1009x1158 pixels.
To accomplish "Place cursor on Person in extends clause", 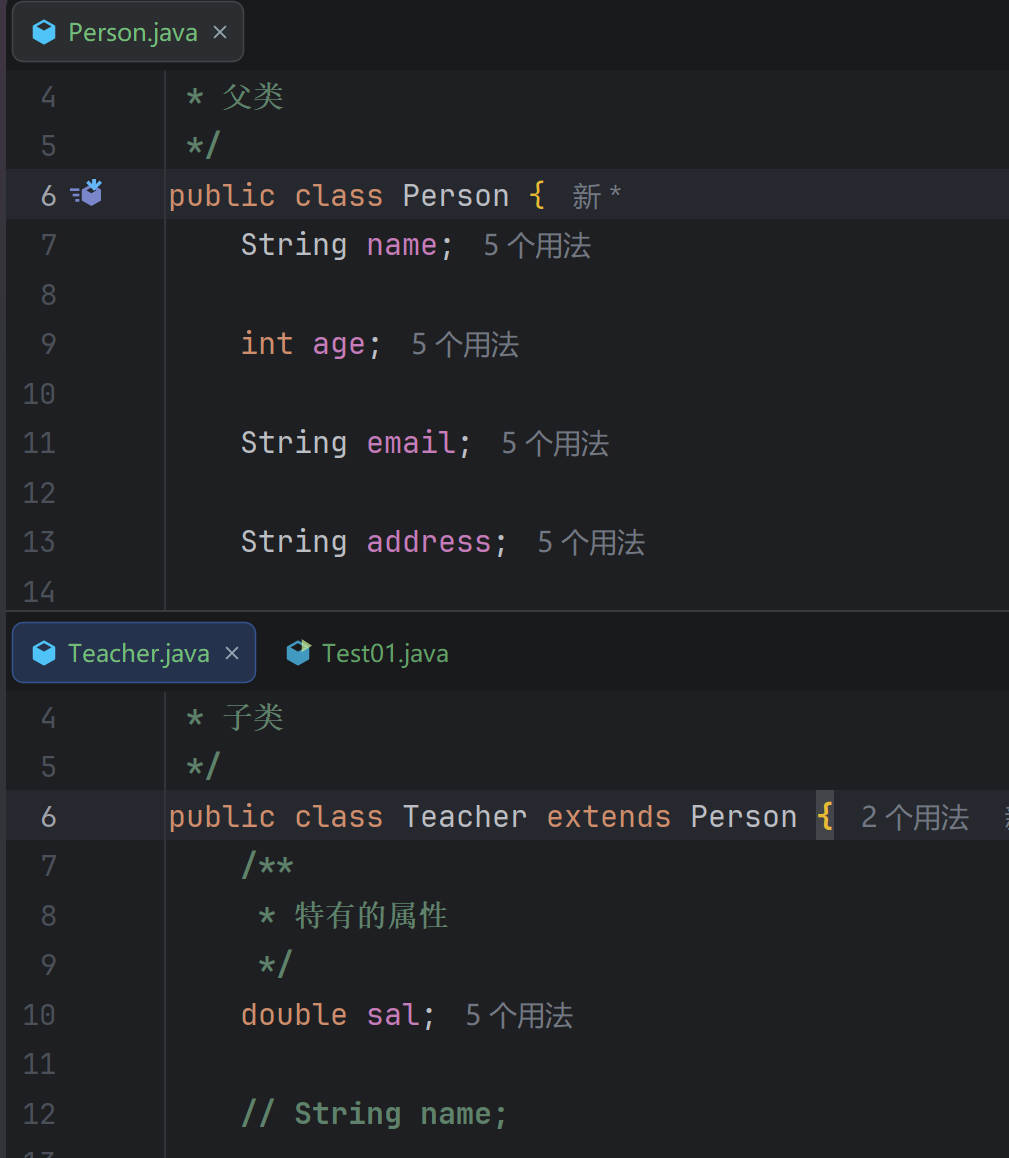I will [743, 817].
